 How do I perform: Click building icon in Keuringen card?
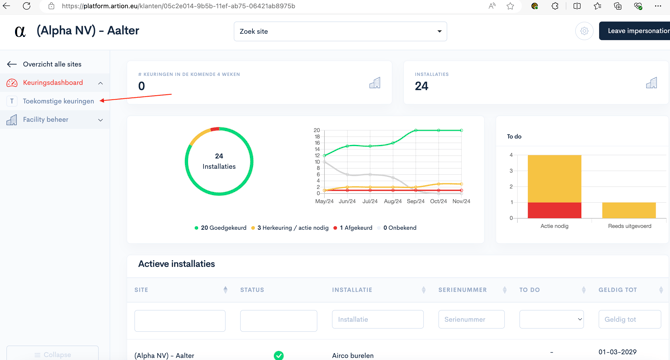click(x=374, y=83)
